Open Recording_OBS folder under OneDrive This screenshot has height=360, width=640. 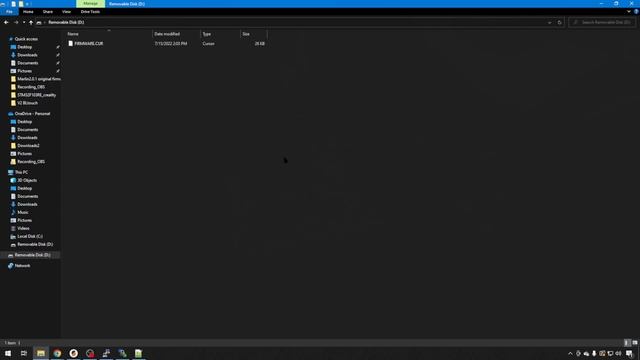point(31,162)
